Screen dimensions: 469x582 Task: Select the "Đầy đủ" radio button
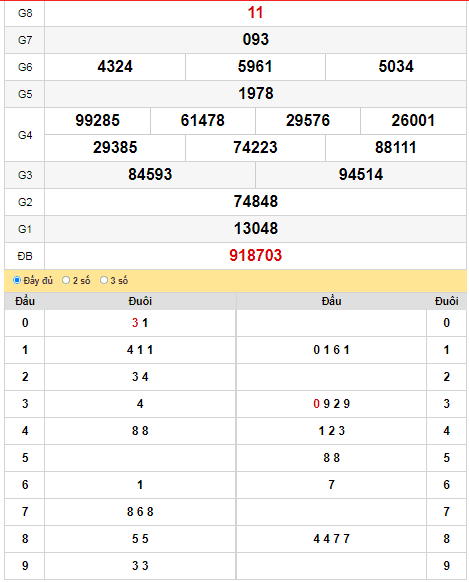coord(17,280)
